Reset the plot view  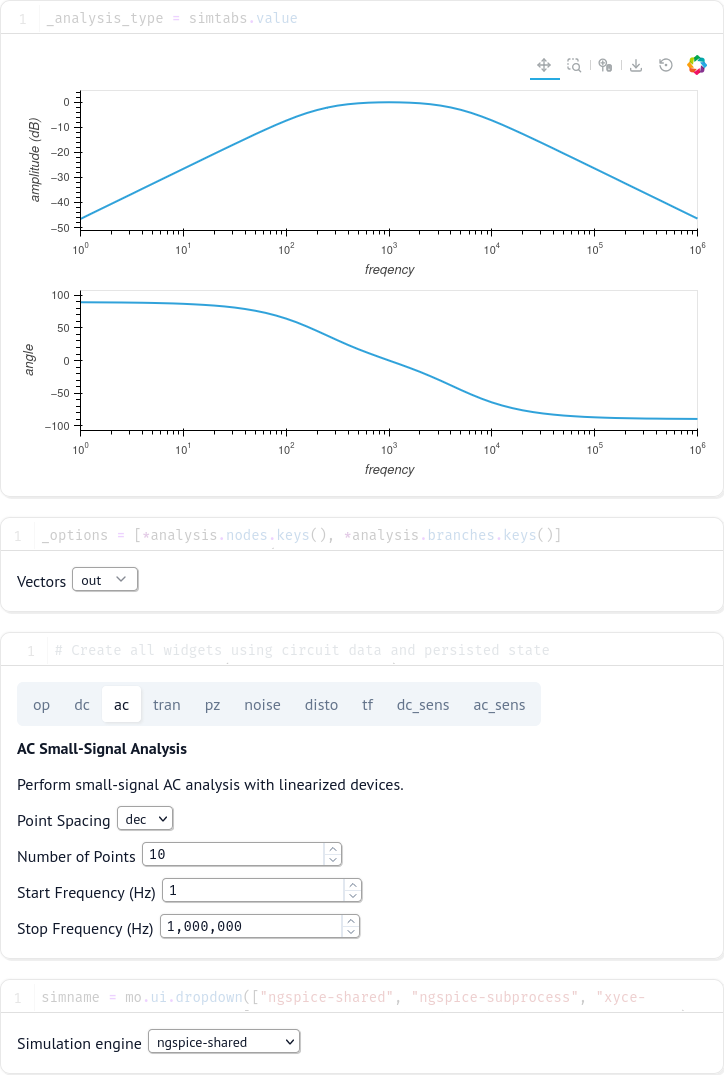point(666,65)
